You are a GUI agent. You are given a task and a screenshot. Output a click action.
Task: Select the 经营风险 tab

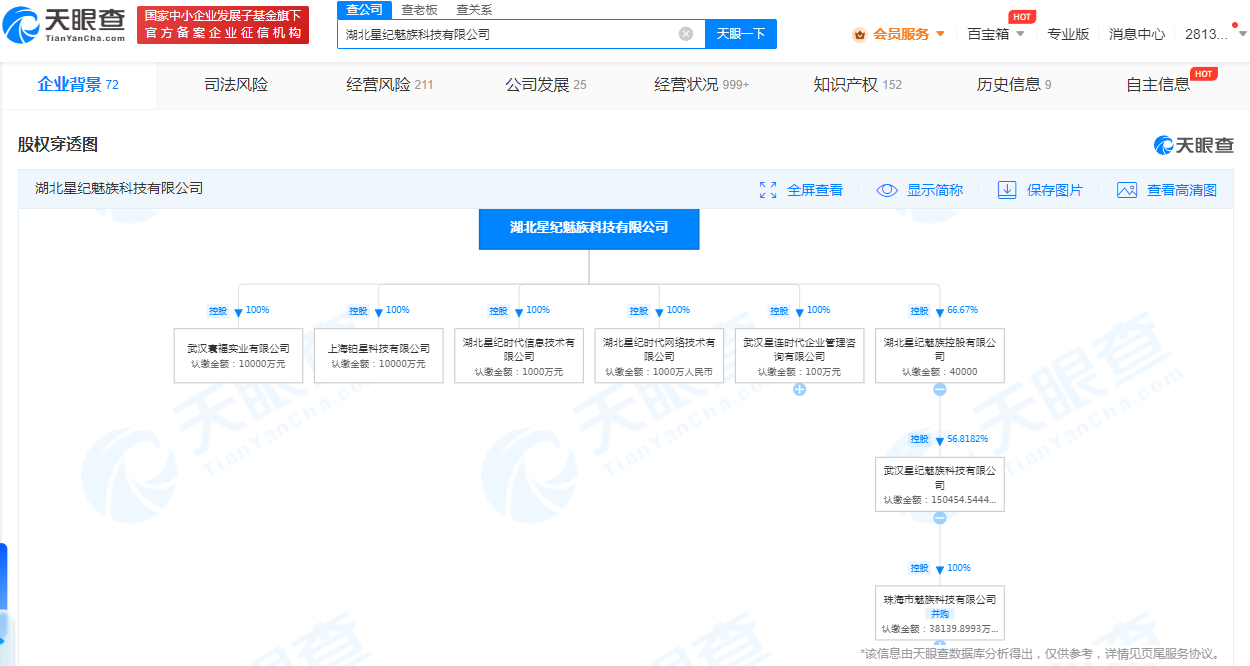[x=390, y=85]
